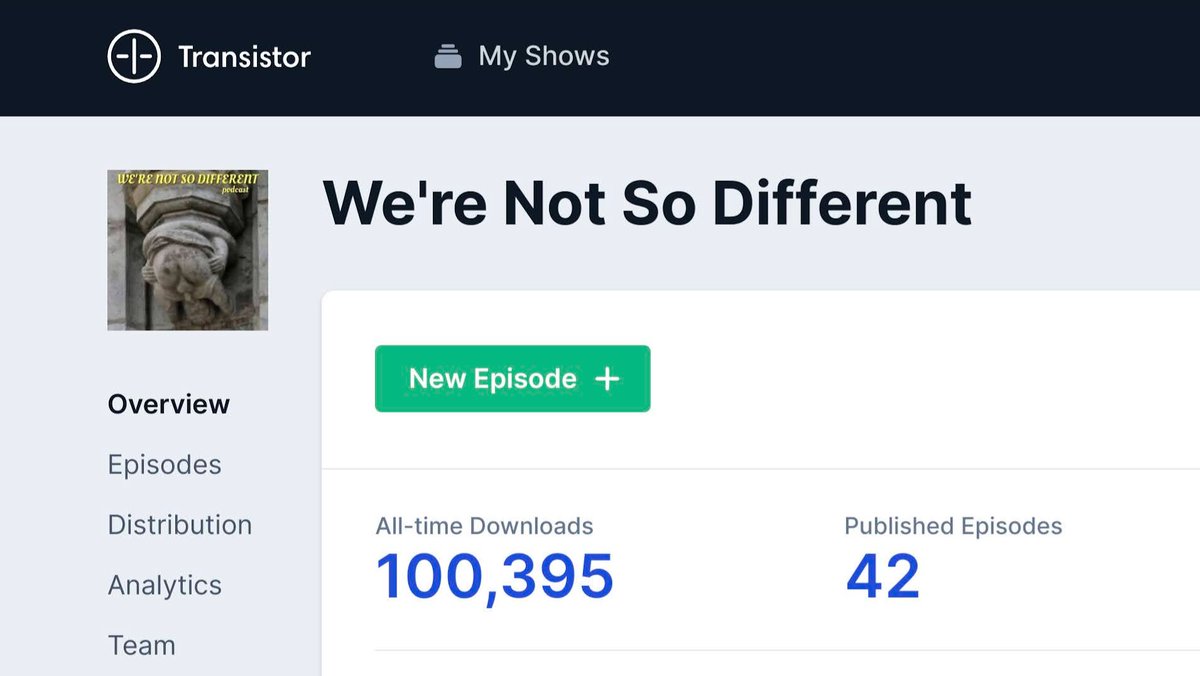Click the We're Not So Different podcast artwork
The height and width of the screenshot is (676, 1200).
coord(188,250)
